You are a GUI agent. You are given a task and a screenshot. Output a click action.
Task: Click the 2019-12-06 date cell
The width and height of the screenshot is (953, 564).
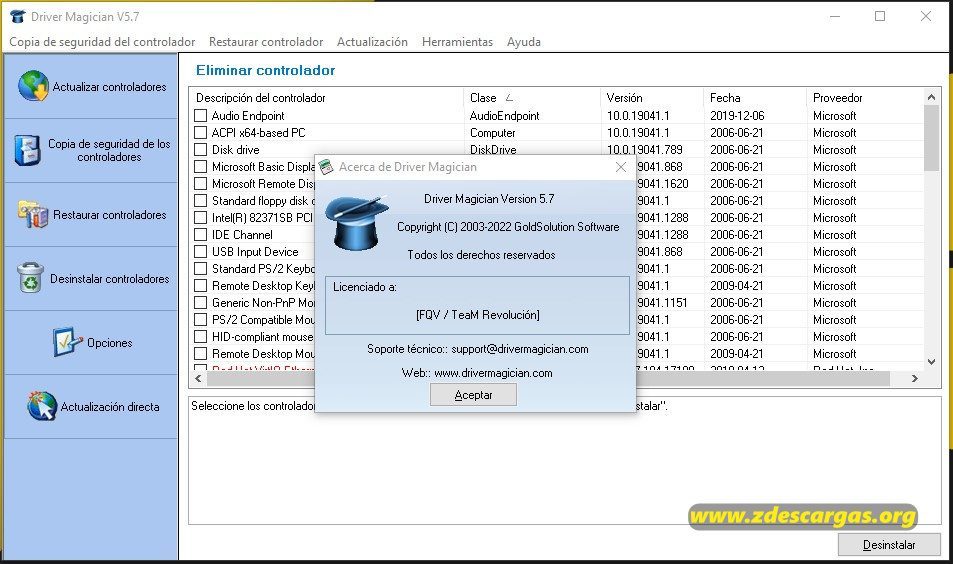[737, 115]
